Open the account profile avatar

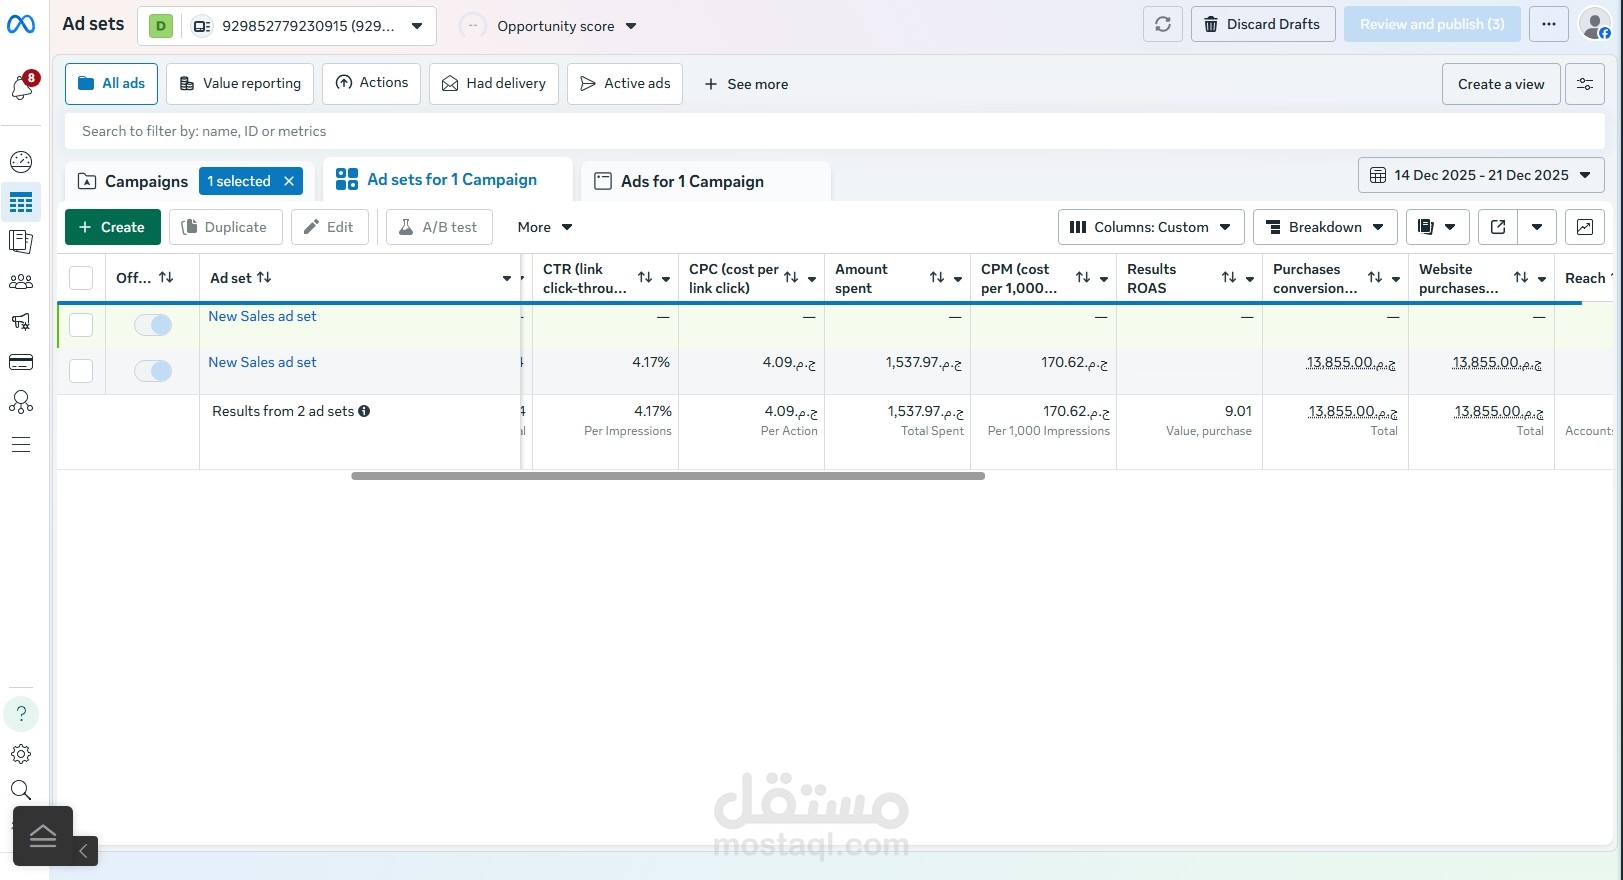(x=1594, y=24)
